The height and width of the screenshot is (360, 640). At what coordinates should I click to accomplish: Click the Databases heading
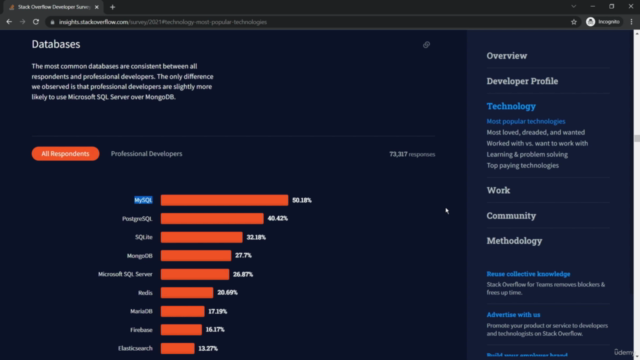click(x=56, y=44)
